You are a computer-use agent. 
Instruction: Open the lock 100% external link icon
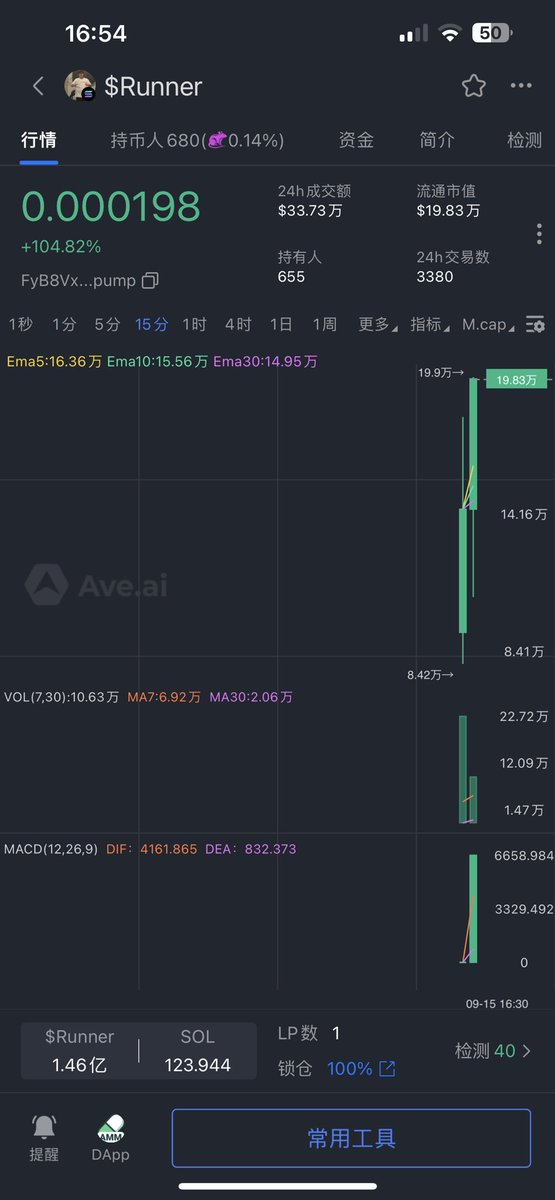pyautogui.click(x=387, y=1069)
